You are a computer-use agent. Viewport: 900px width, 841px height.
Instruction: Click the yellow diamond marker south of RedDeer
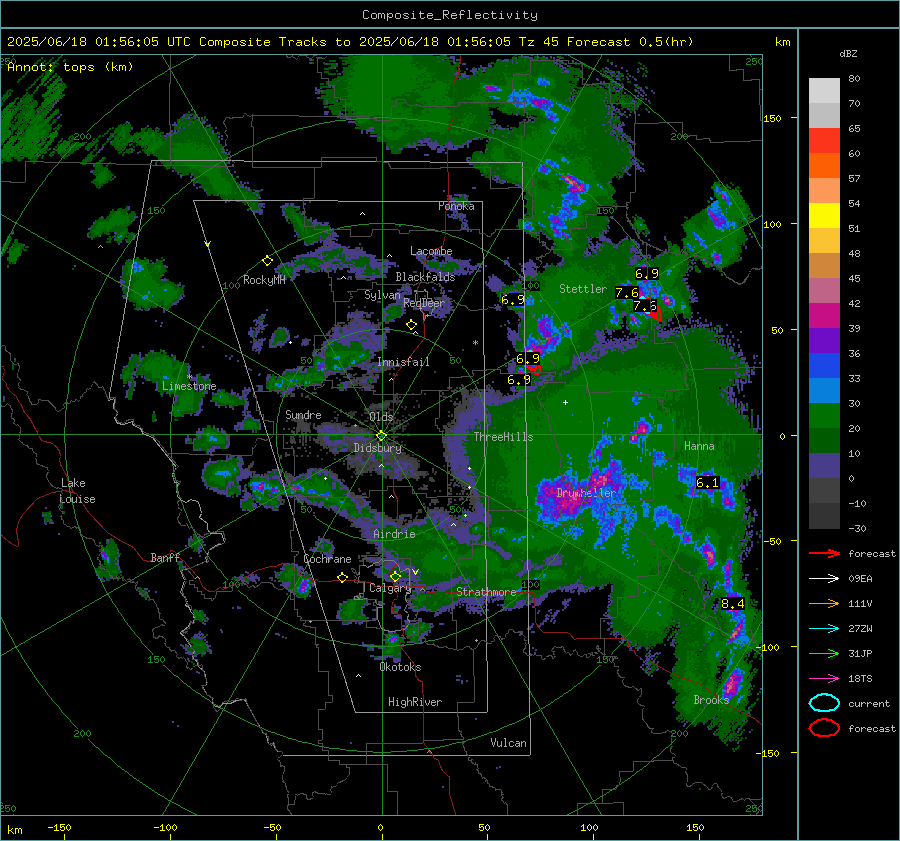(x=411, y=325)
